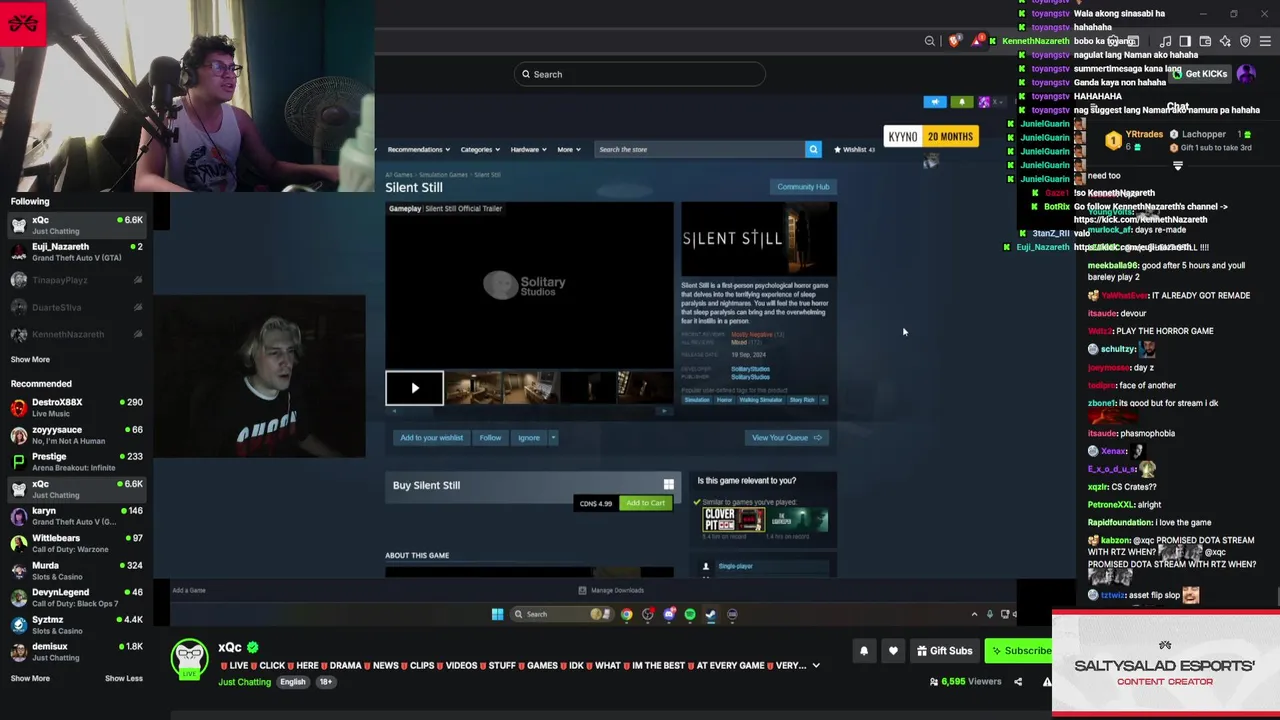Click the Just Chatting category link below xQc
Viewport: 1280px width, 720px height.
pos(244,682)
